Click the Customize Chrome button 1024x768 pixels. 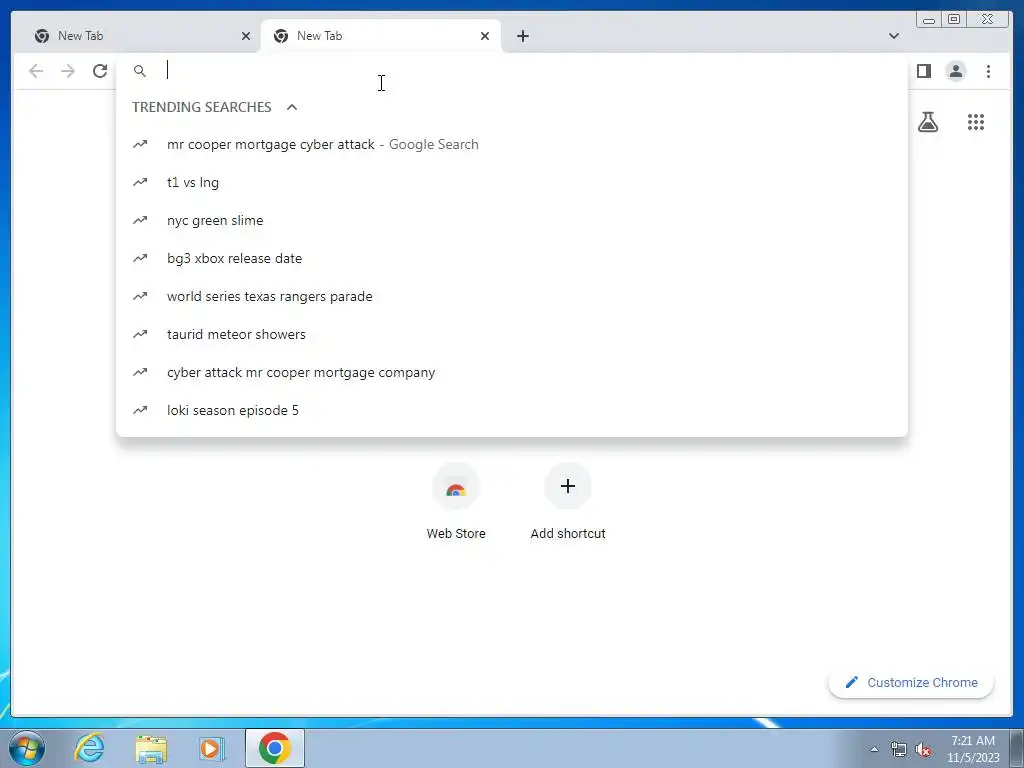pyautogui.click(x=911, y=682)
